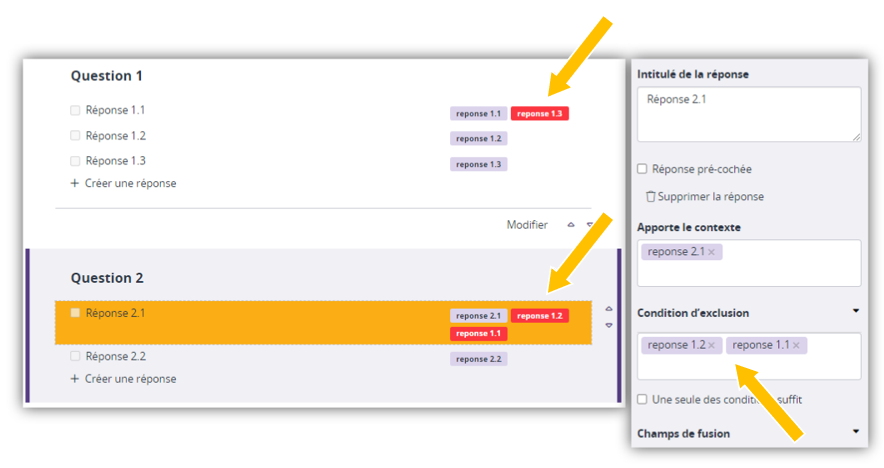
Task: Remove reponse 1.2 from exclusion conditions
Action: (x=711, y=346)
